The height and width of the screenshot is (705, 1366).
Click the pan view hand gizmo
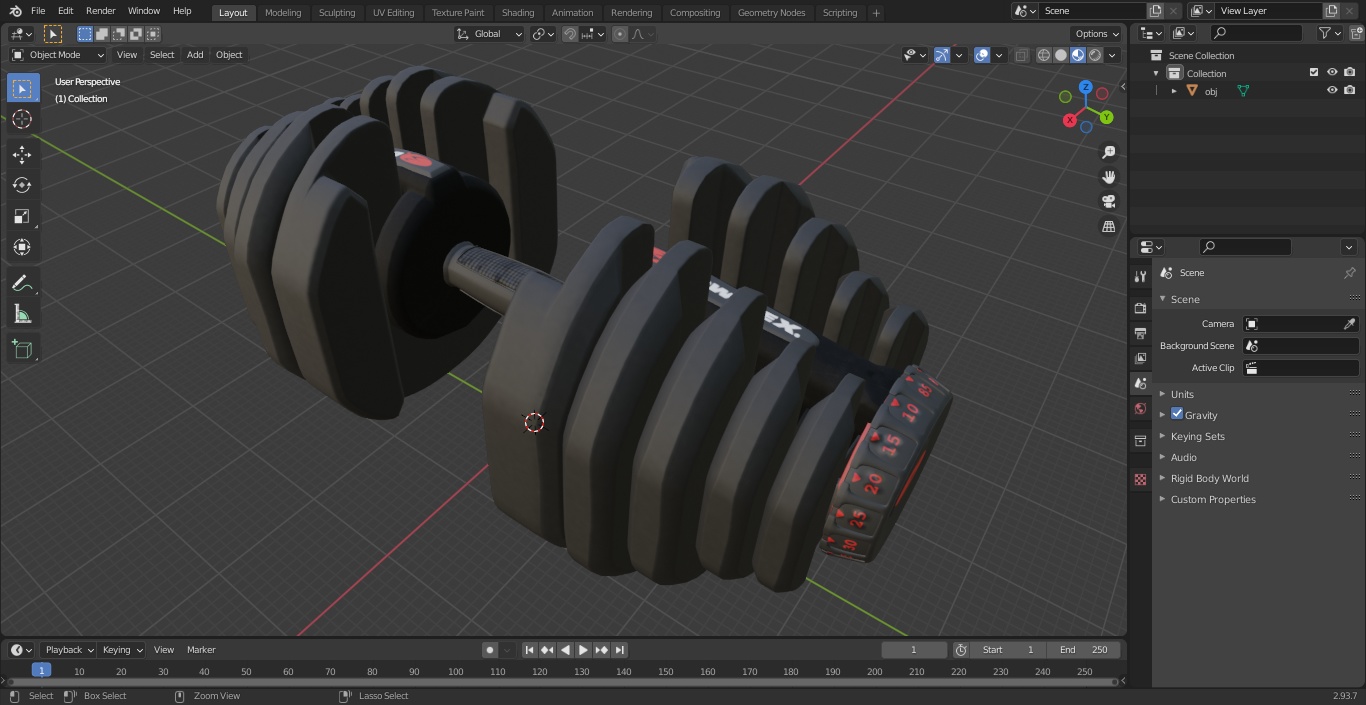coord(1108,177)
